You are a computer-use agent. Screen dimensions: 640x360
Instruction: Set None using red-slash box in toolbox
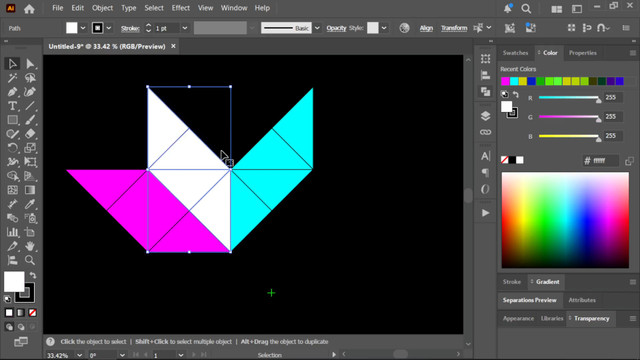click(32, 313)
